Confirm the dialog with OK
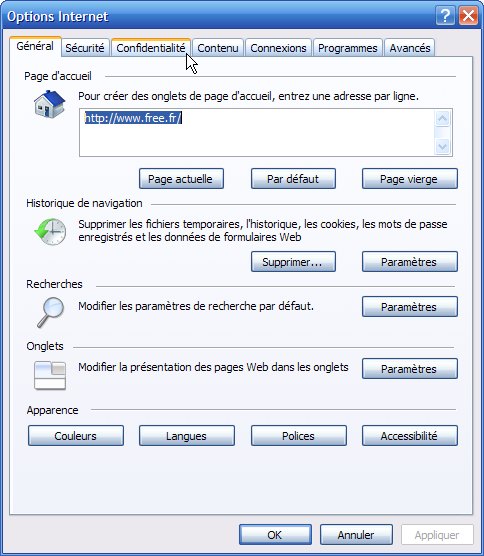484x556 pixels. click(275, 534)
